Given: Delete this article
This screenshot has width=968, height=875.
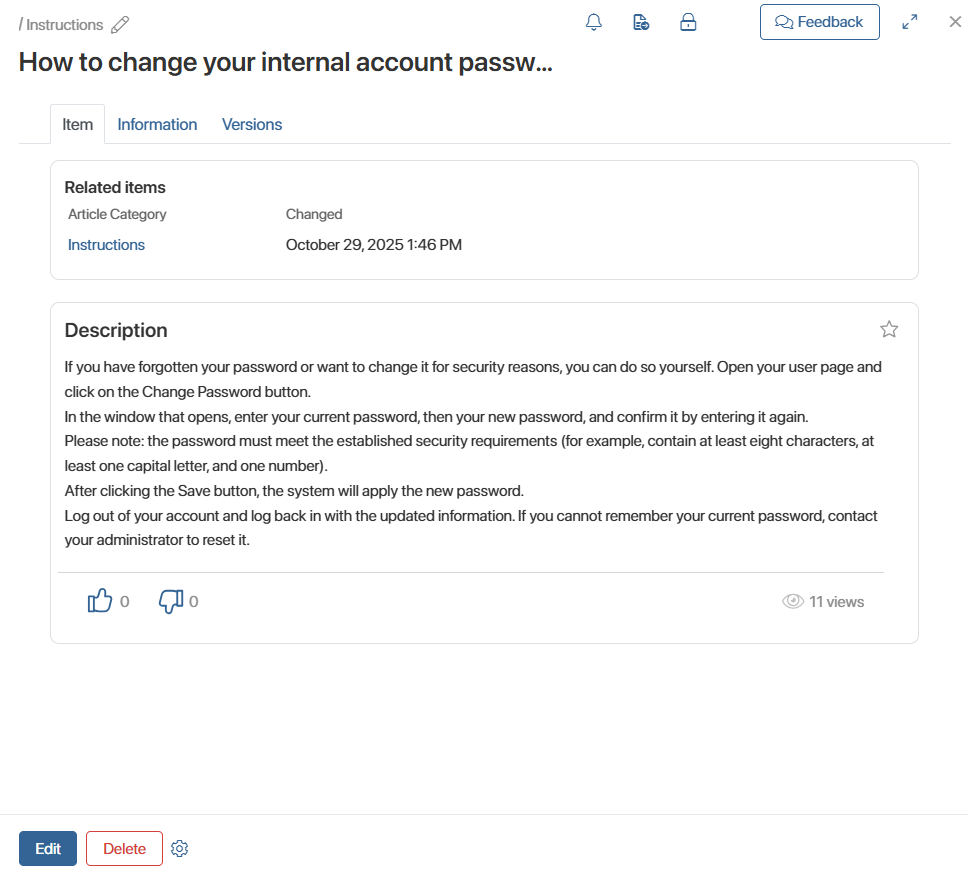Looking at the screenshot, I should click(124, 849).
